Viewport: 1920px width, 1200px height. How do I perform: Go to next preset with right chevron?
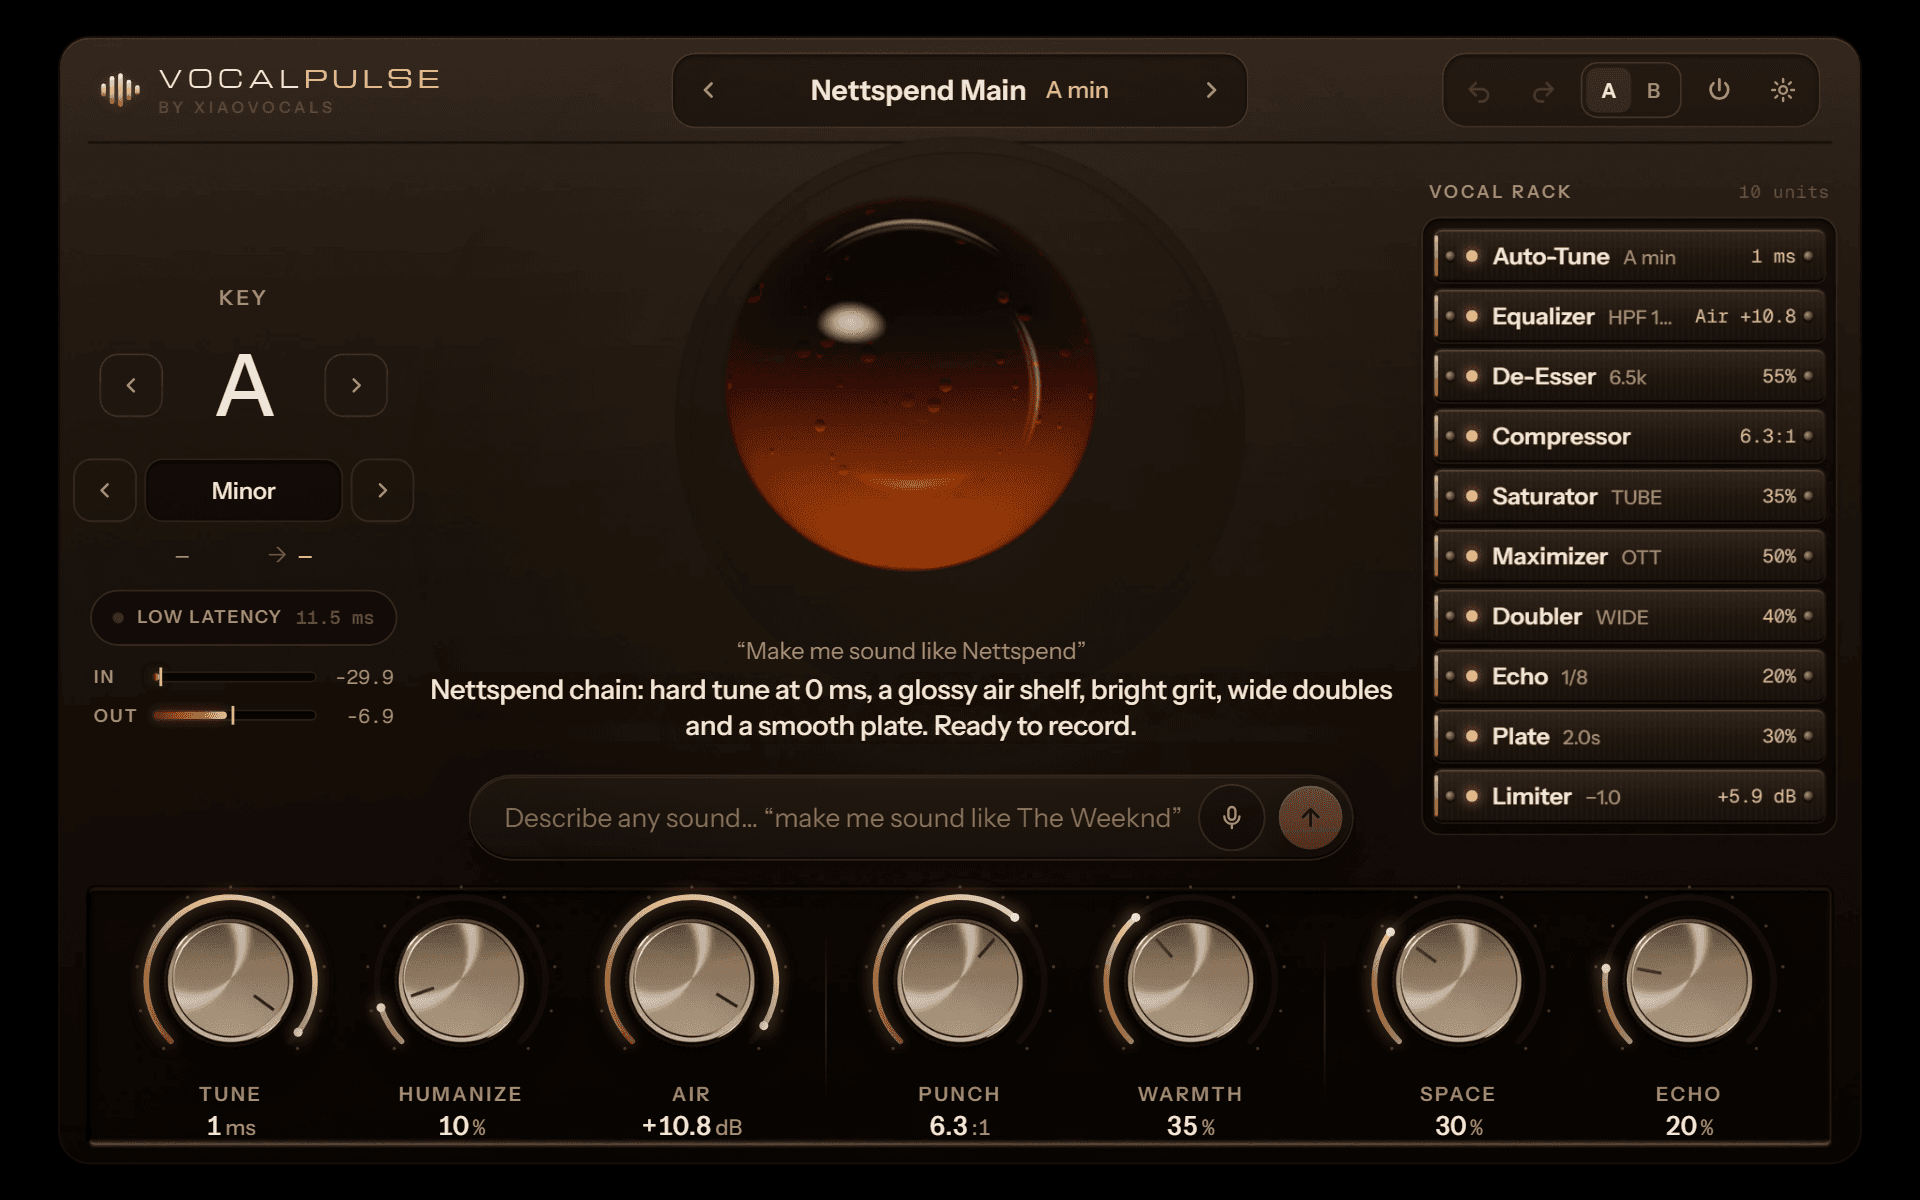coord(1211,90)
